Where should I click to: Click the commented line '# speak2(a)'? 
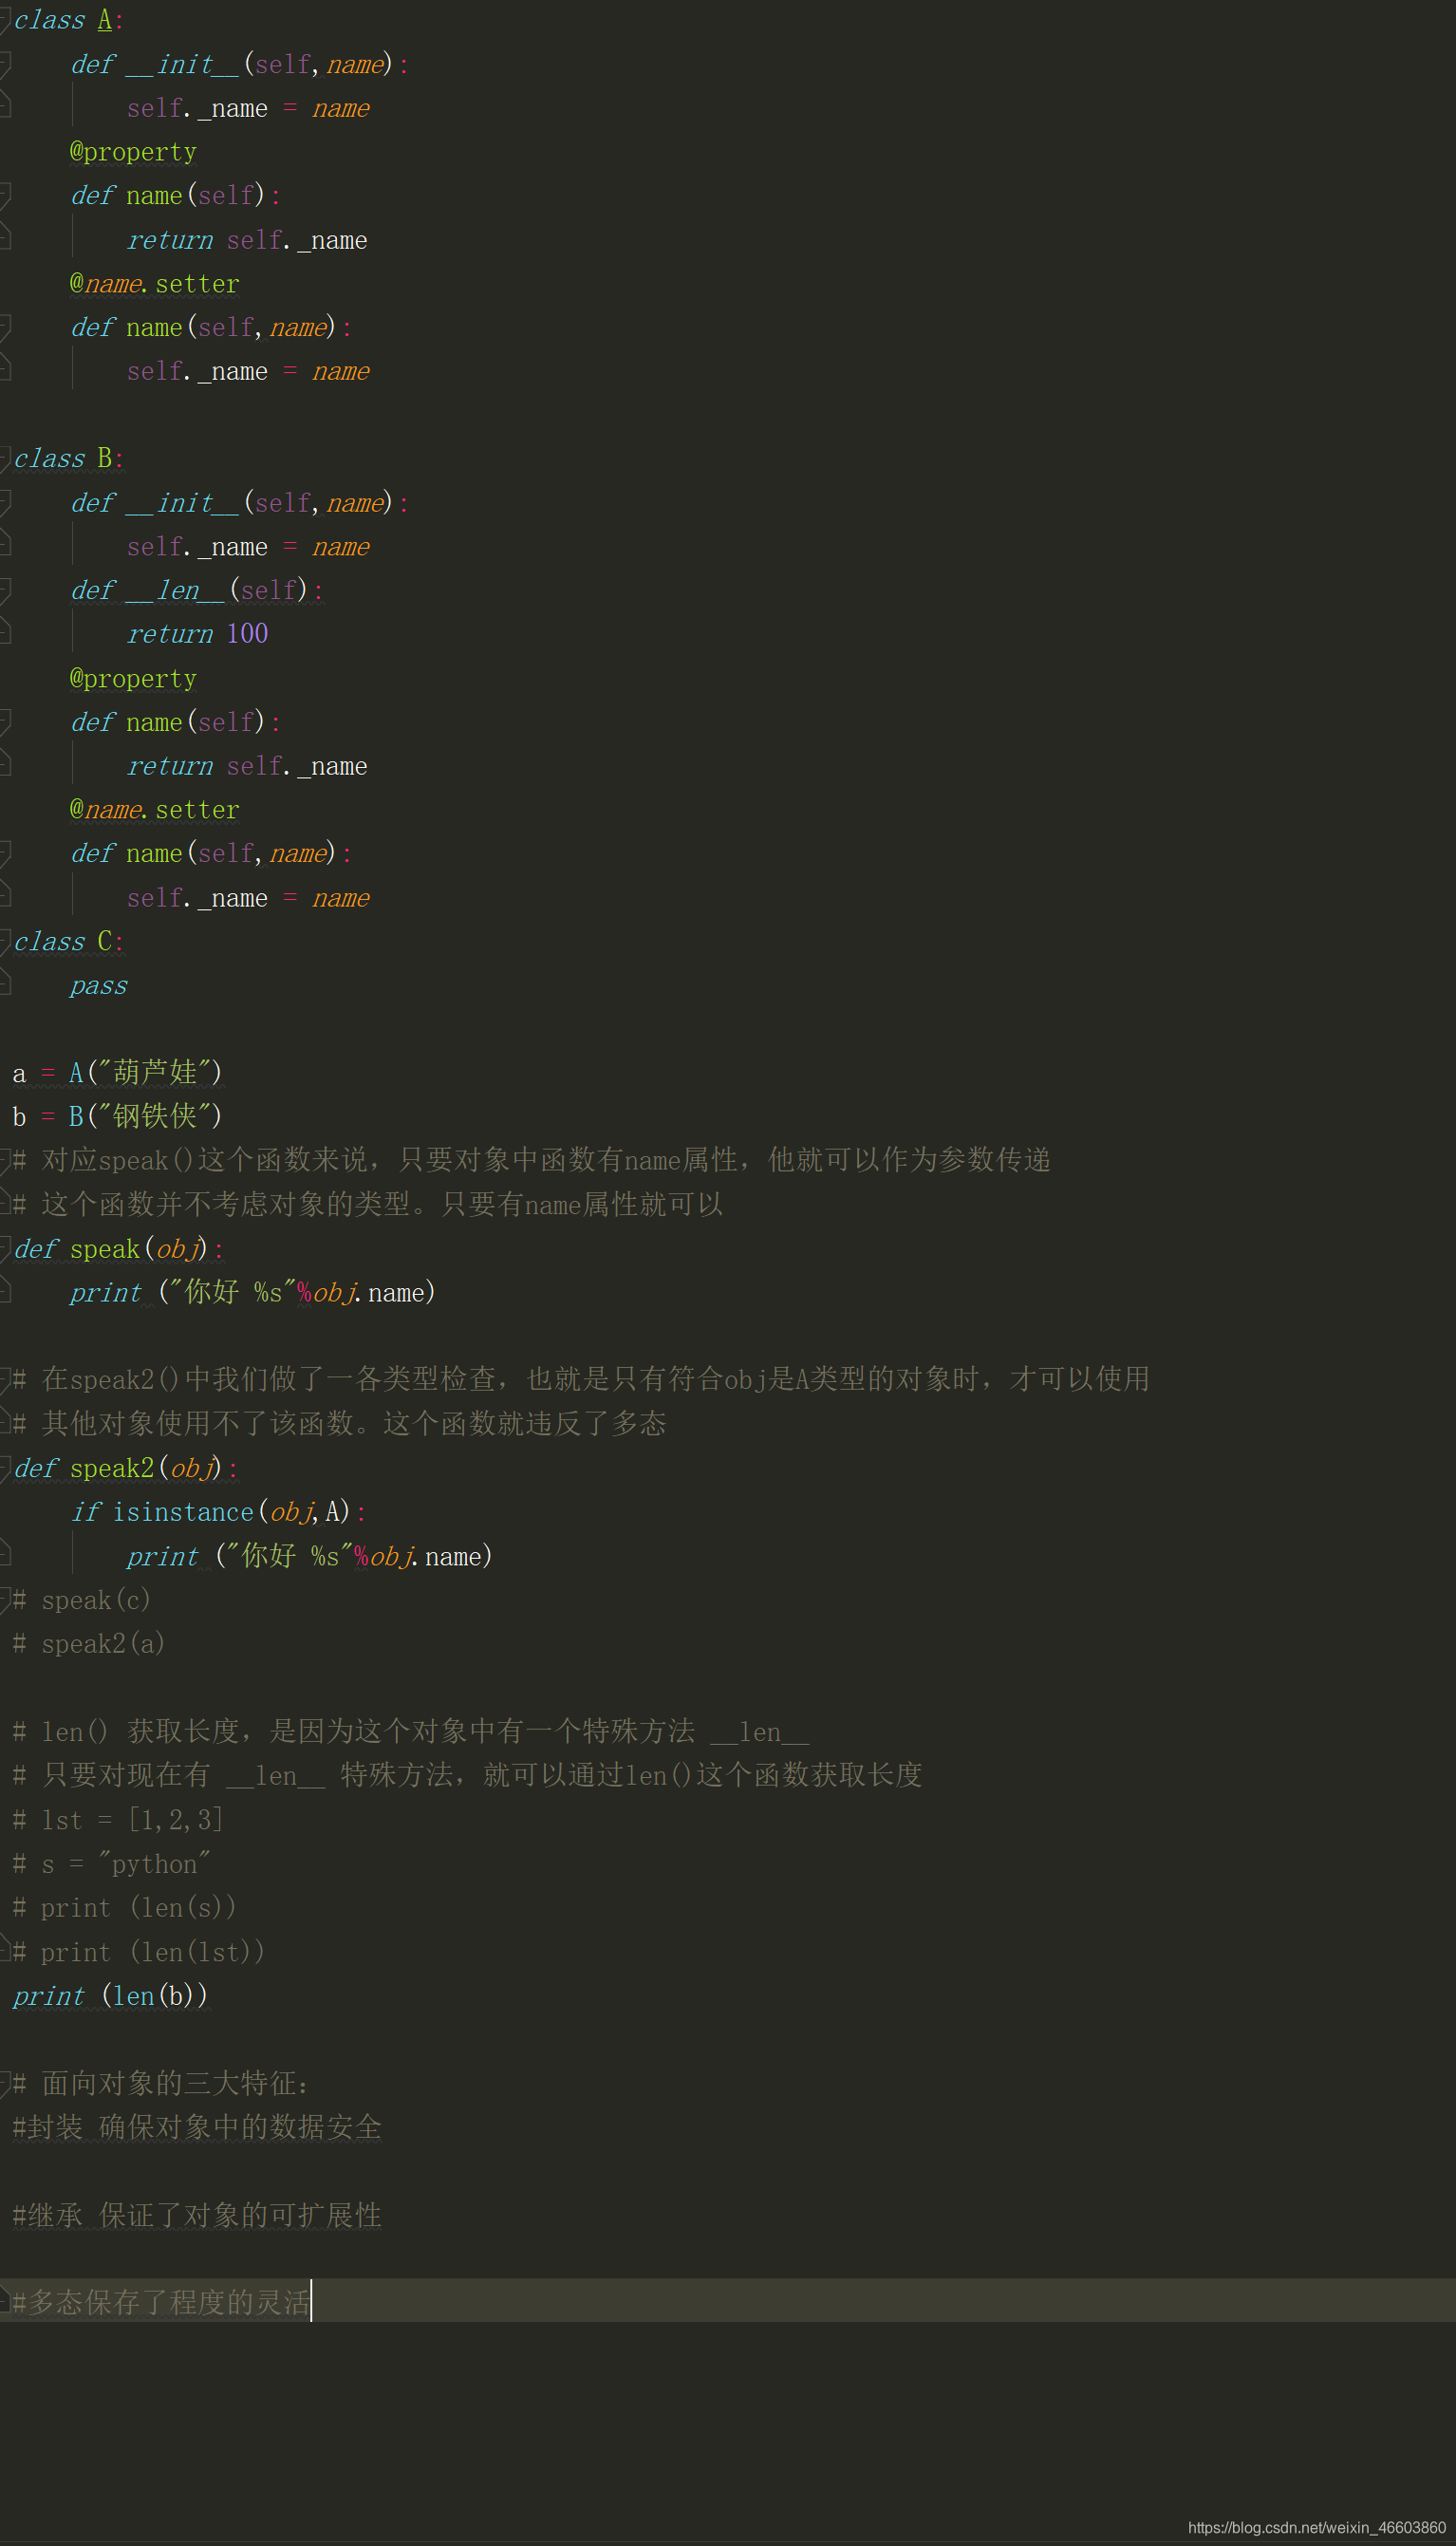coord(88,1644)
